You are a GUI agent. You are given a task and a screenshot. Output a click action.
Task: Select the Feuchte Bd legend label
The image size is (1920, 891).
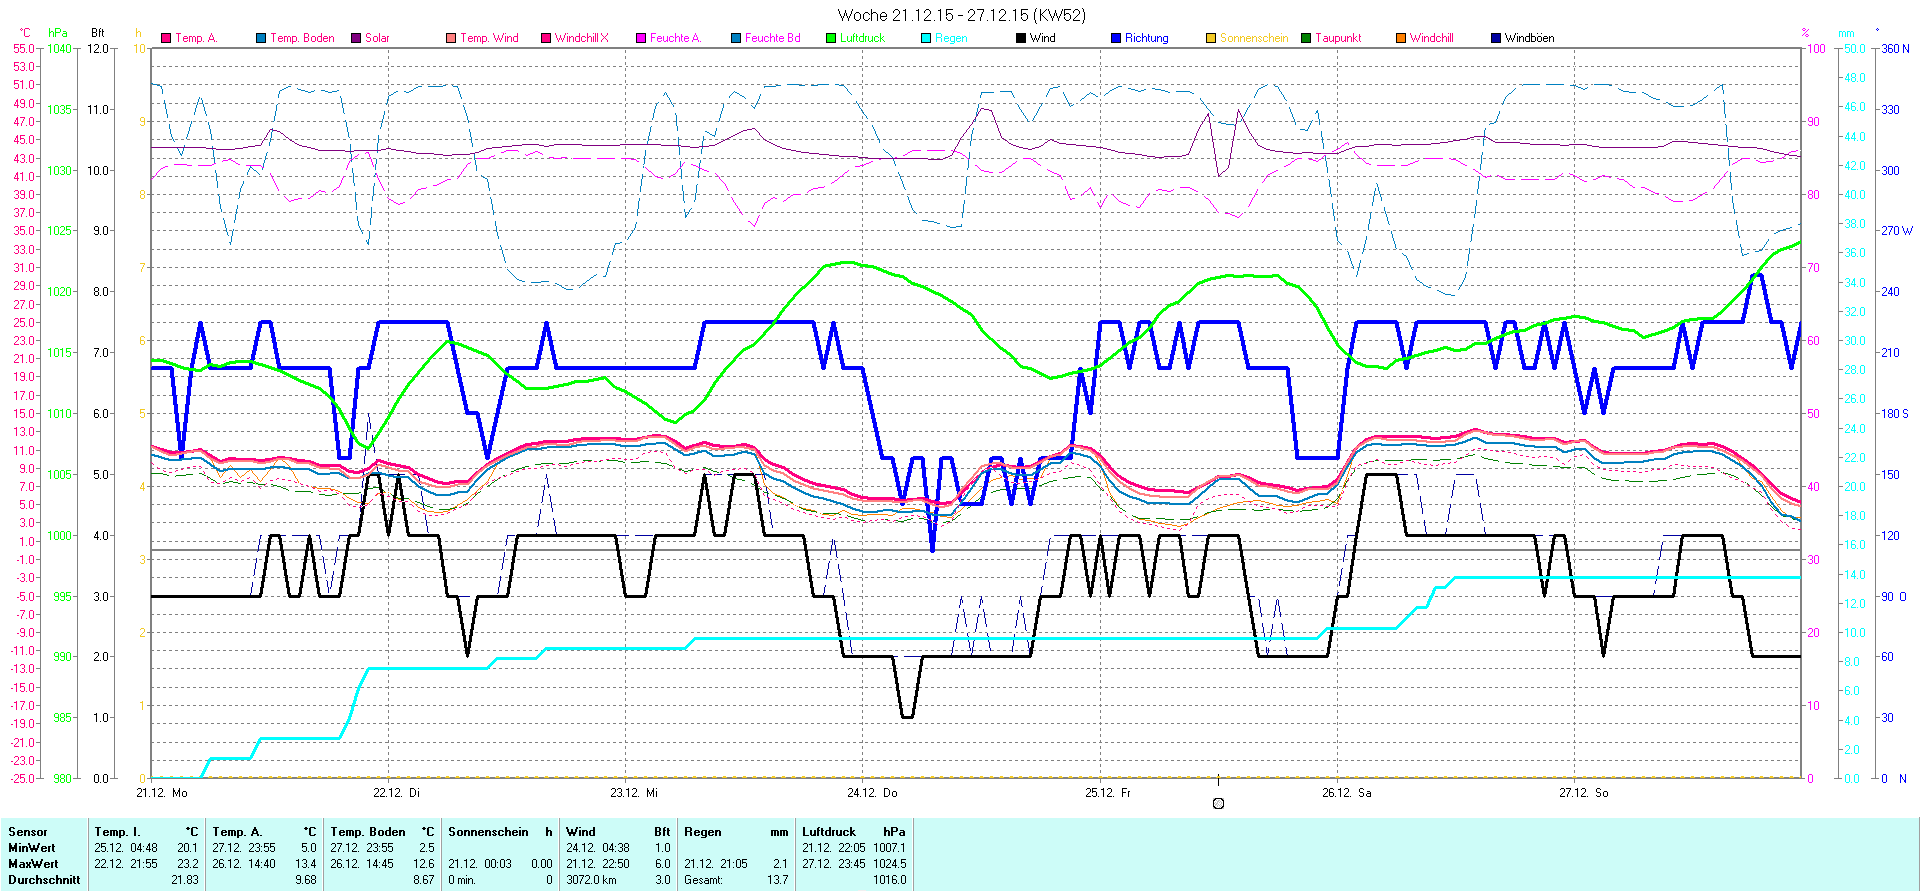coord(772,38)
